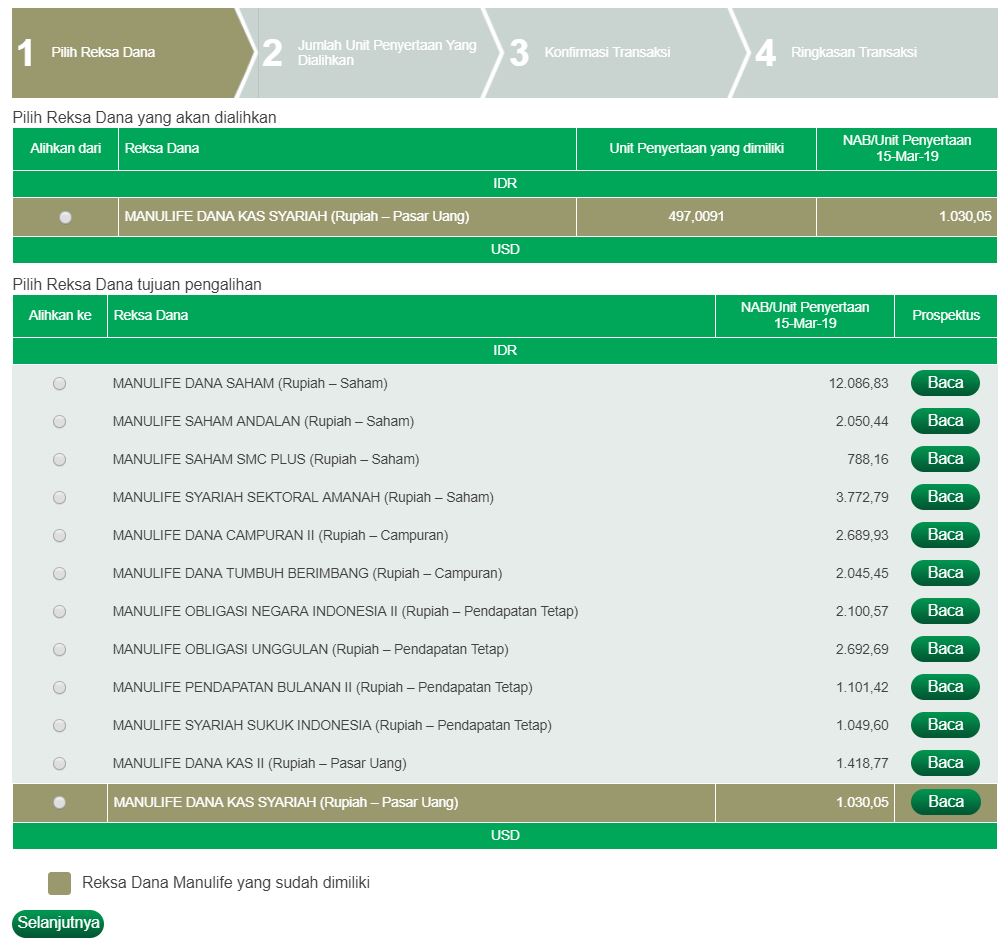Click the owned units value 497,0091
Image resolution: width=1008 pixels, height=948 pixels.
tap(696, 217)
